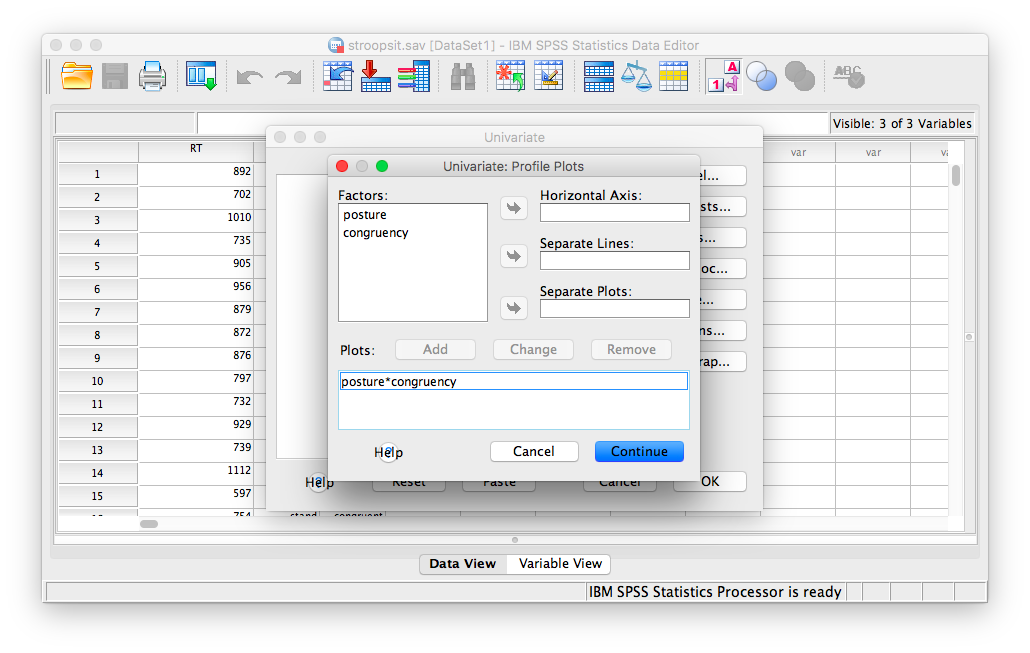This screenshot has height=653, width=1030.
Task: Run Spell Check ABC icon
Action: pyautogui.click(x=849, y=76)
